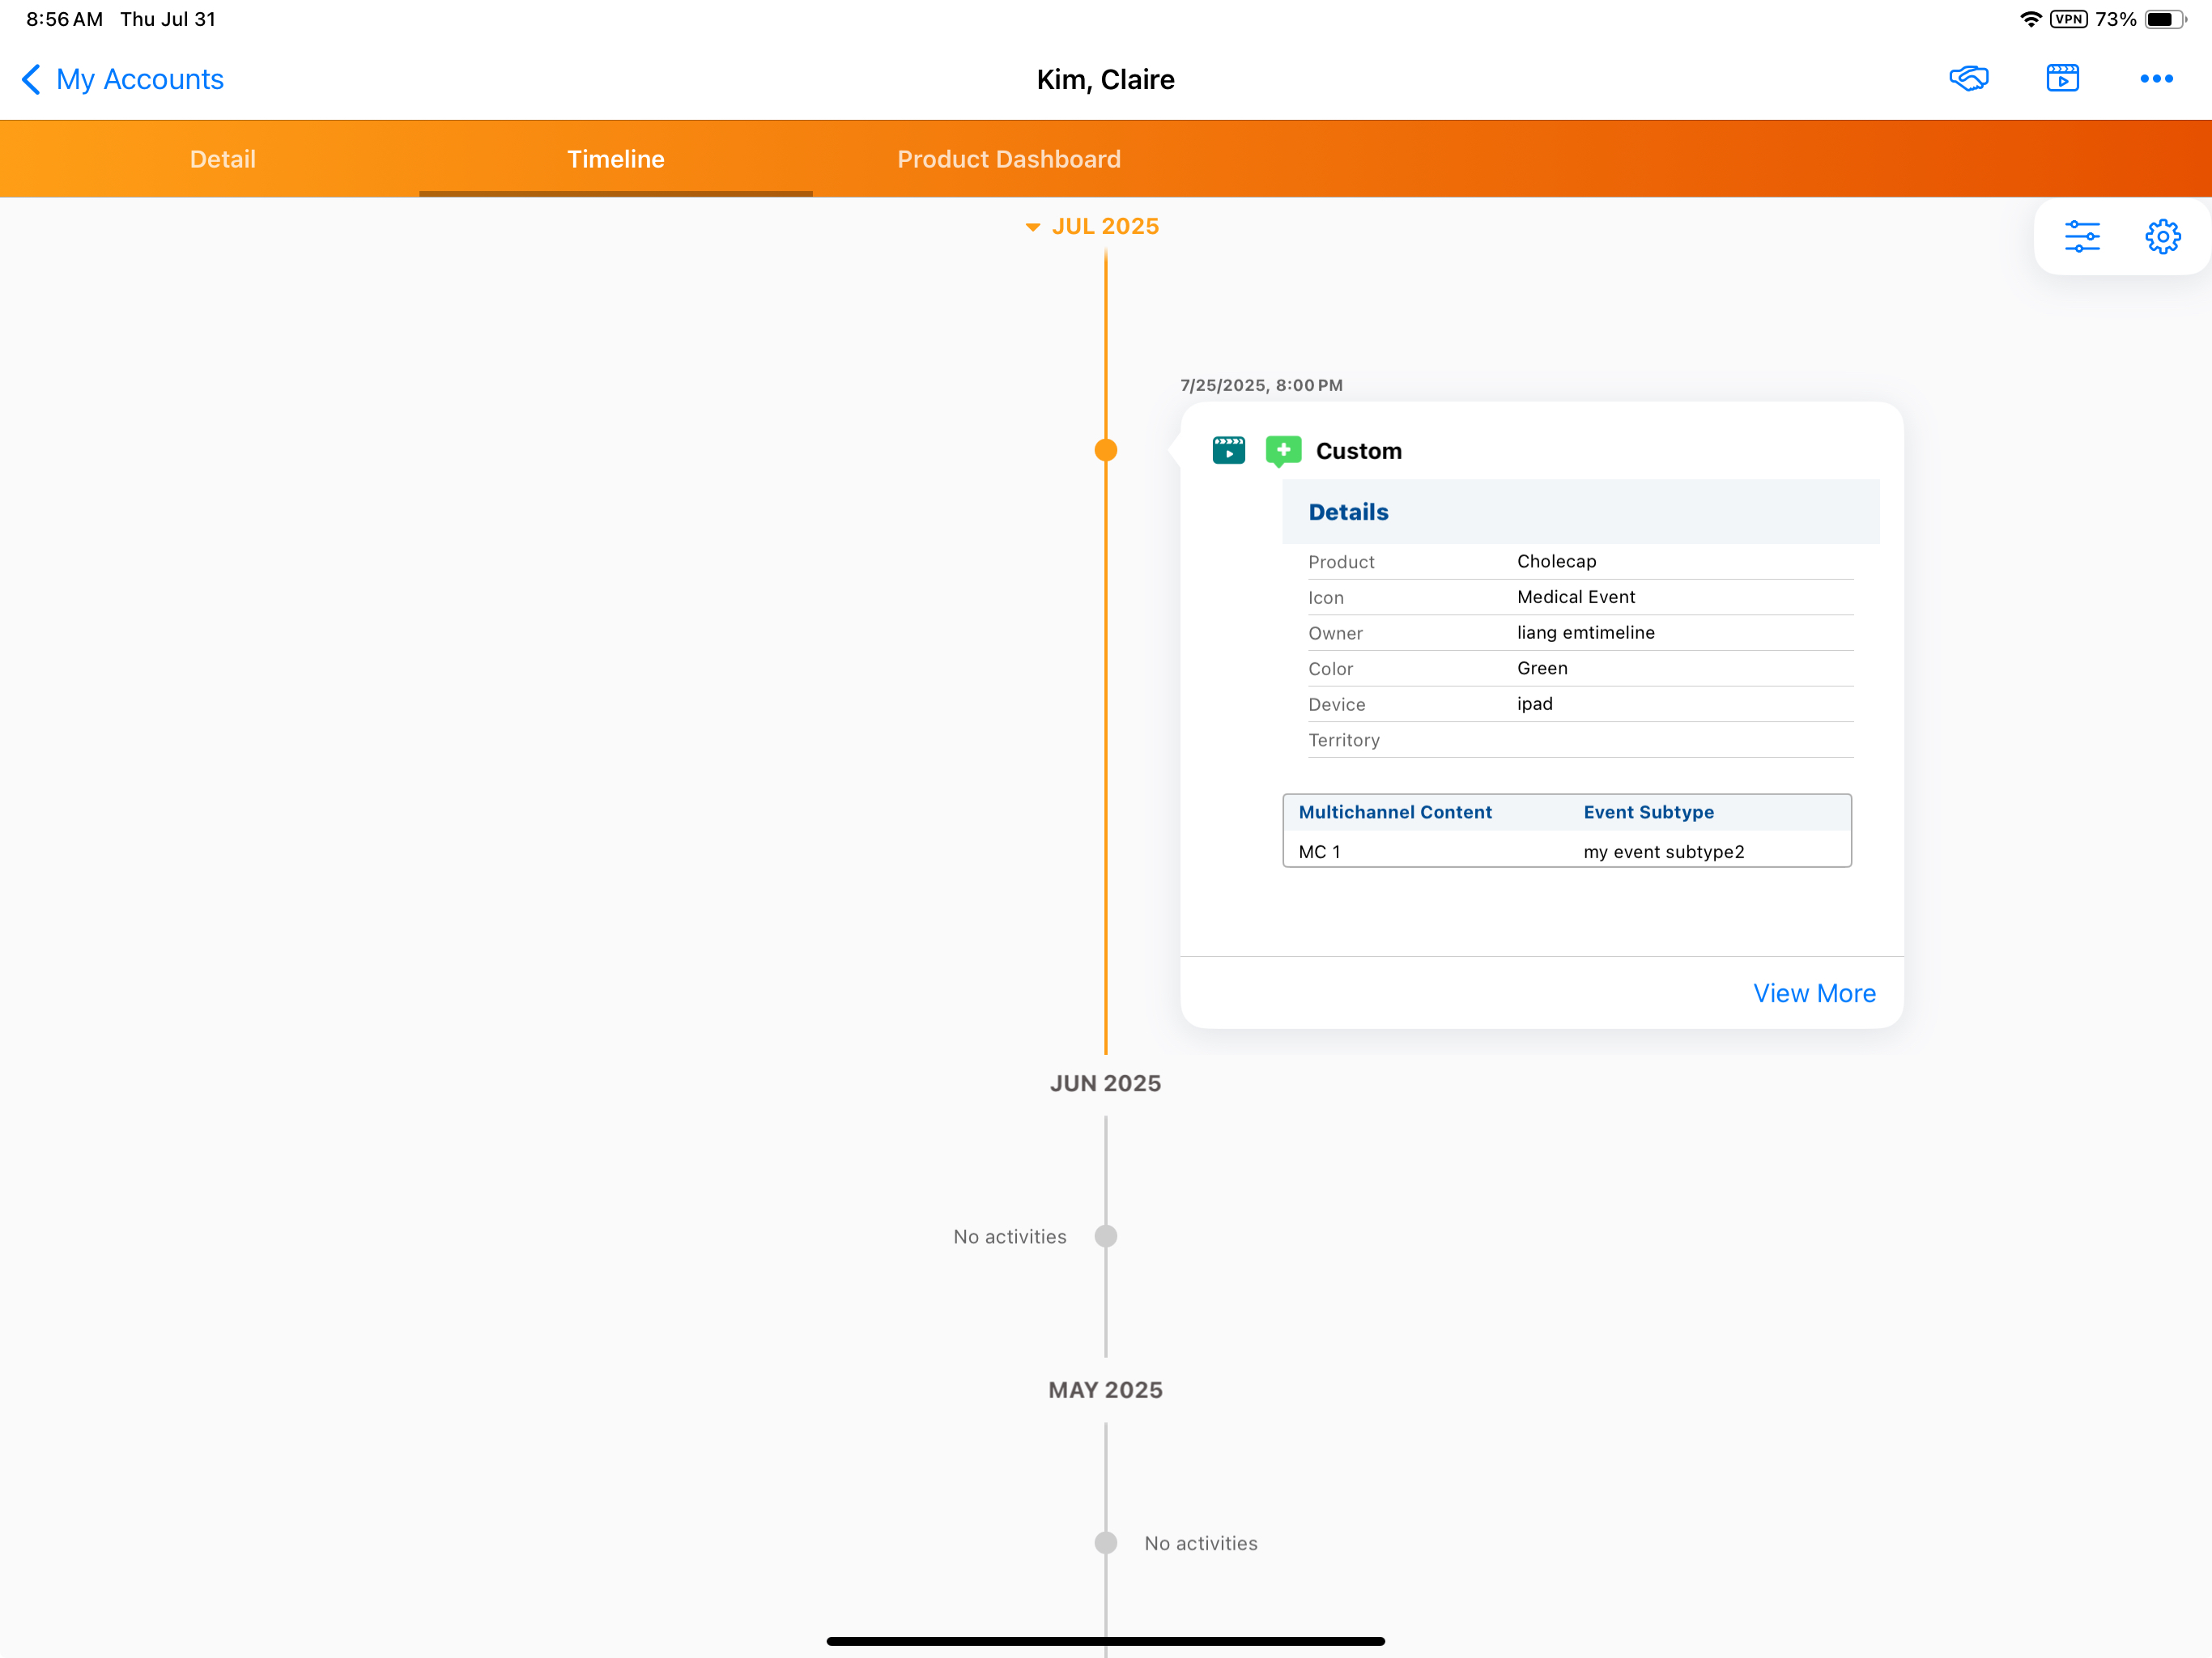Go back to My Accounts

click(x=140, y=79)
